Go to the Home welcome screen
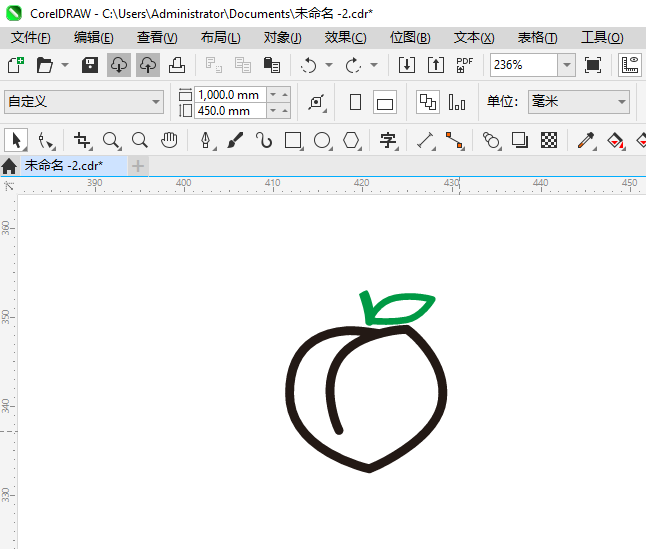Viewport: 646px width, 549px height. click(x=9, y=166)
